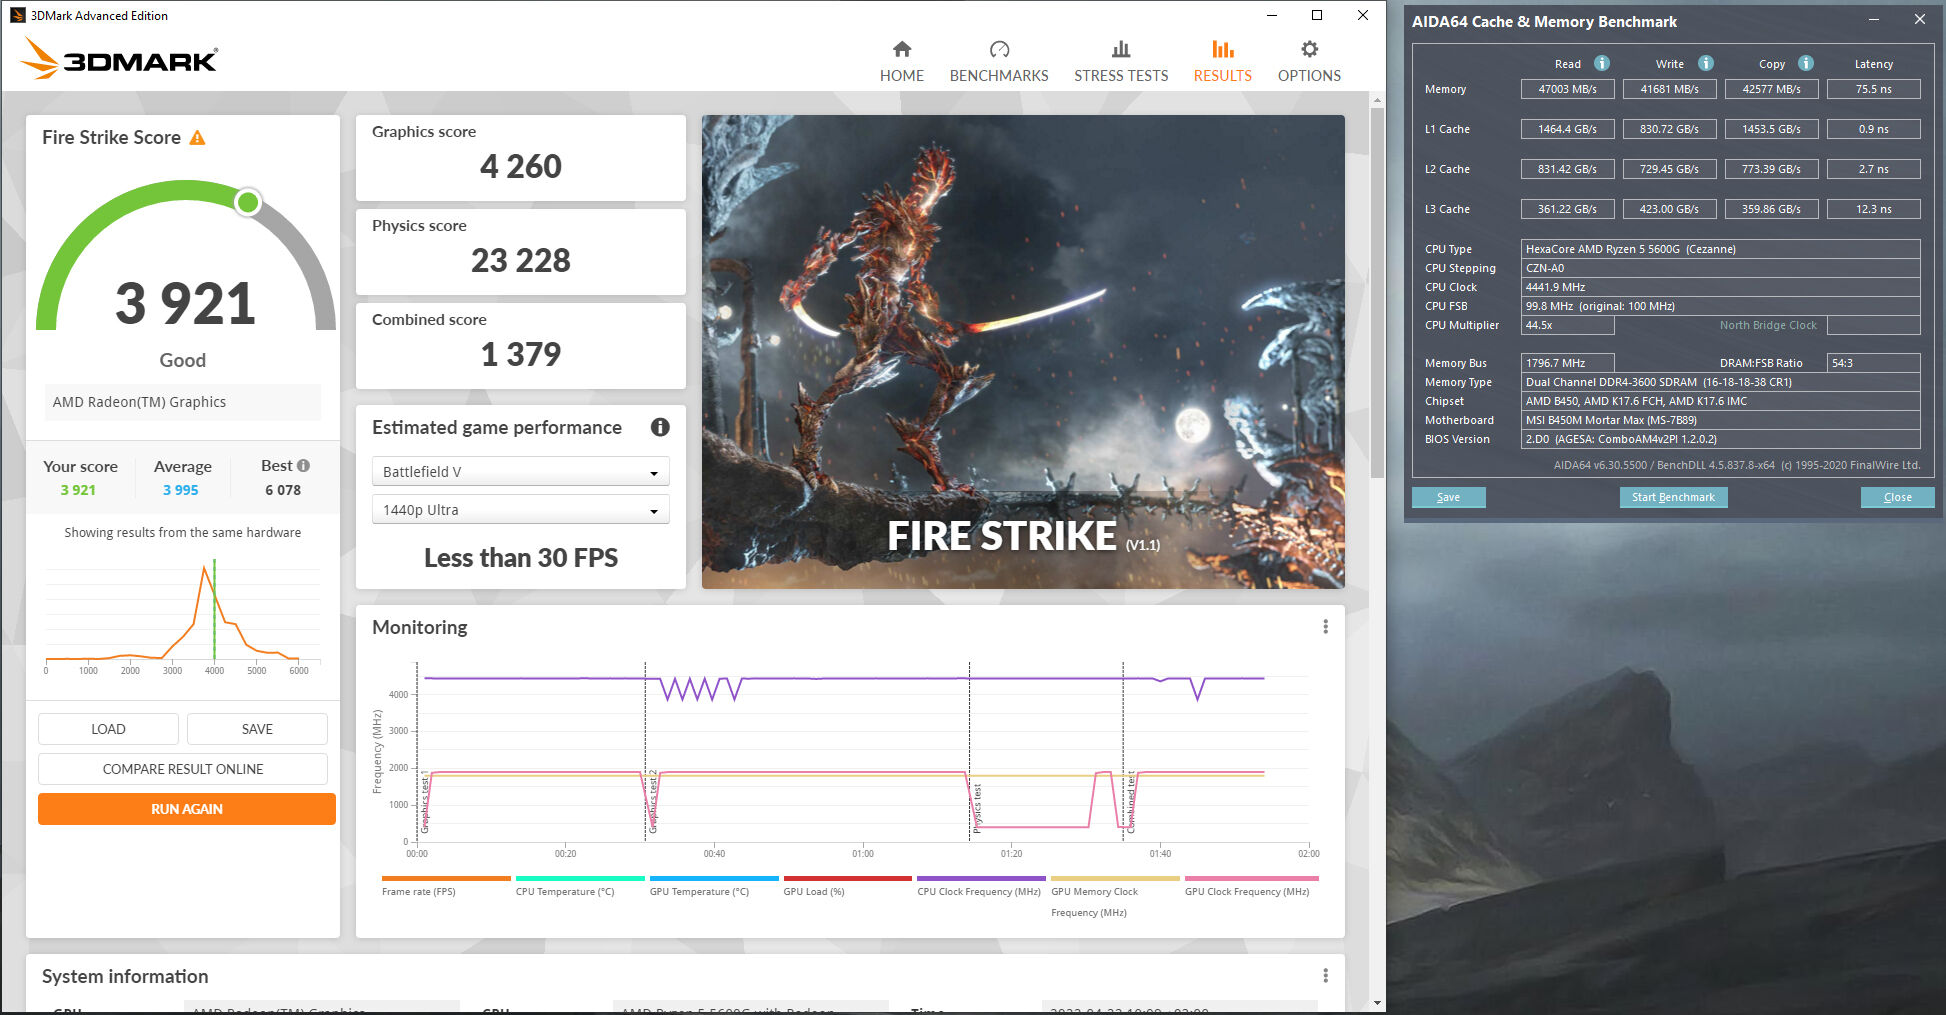This screenshot has height=1015, width=1946.
Task: Click the CPU Type field in AIDA64
Action: tap(1720, 249)
